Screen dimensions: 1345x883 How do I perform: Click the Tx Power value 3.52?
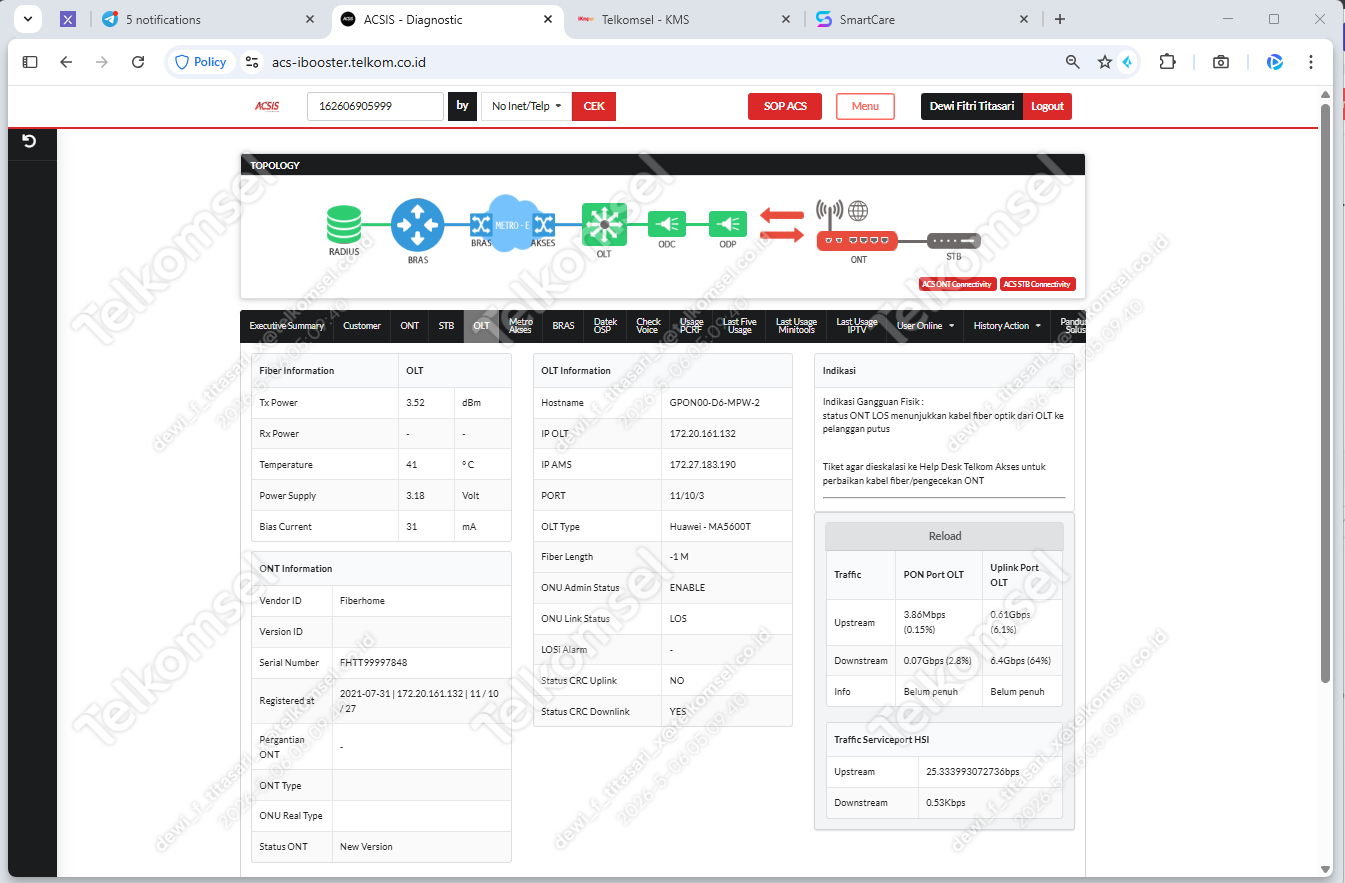click(x=416, y=403)
